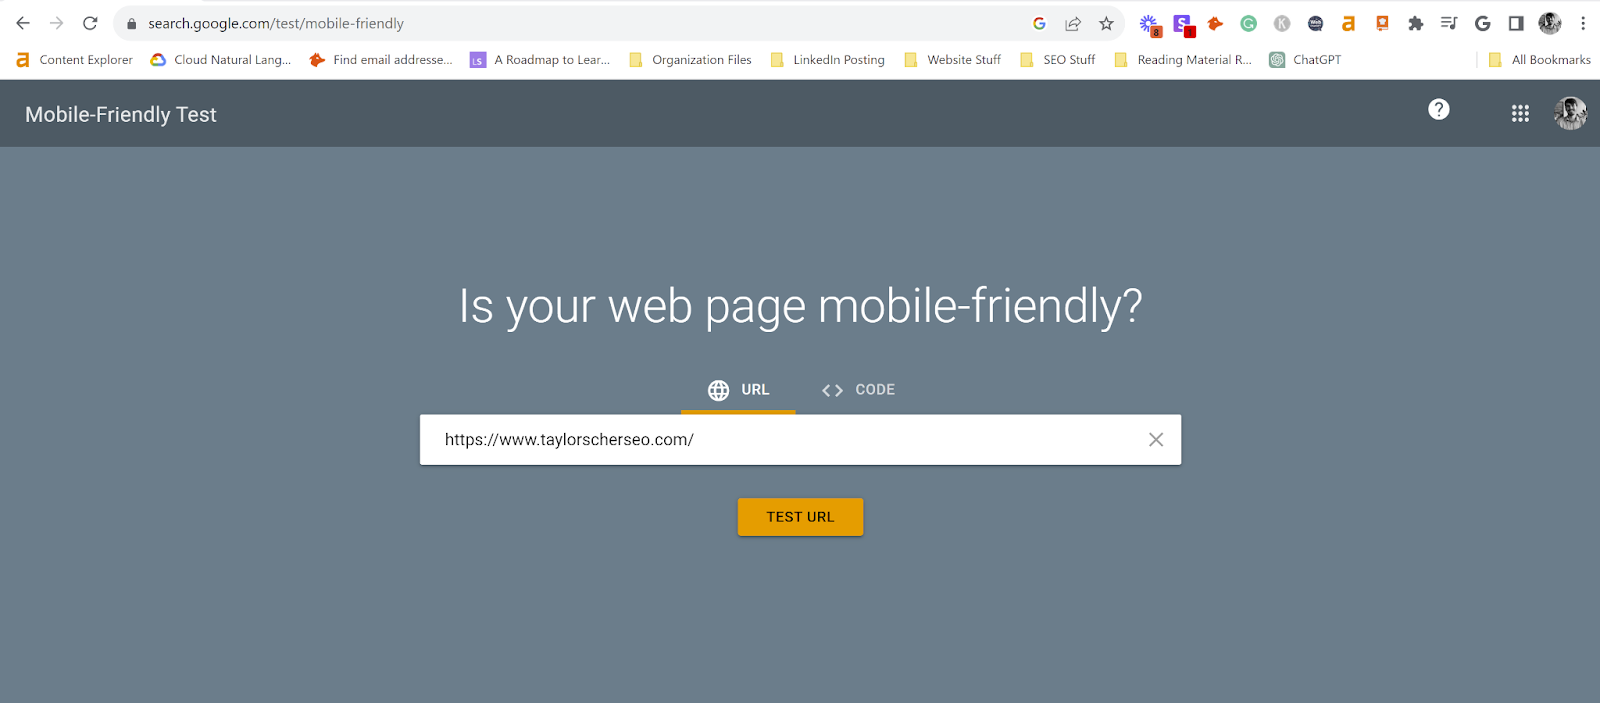Open LinkedIn Posting bookmark folder

(828, 60)
